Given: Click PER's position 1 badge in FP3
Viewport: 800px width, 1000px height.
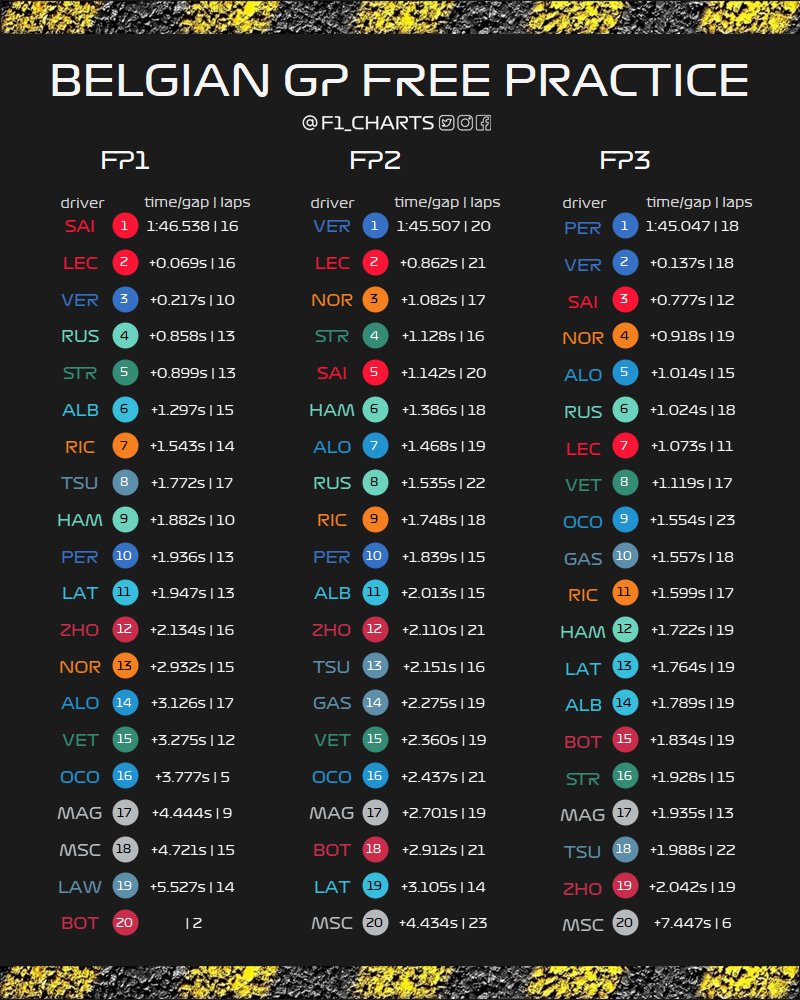Looking at the screenshot, I should click(x=625, y=226).
